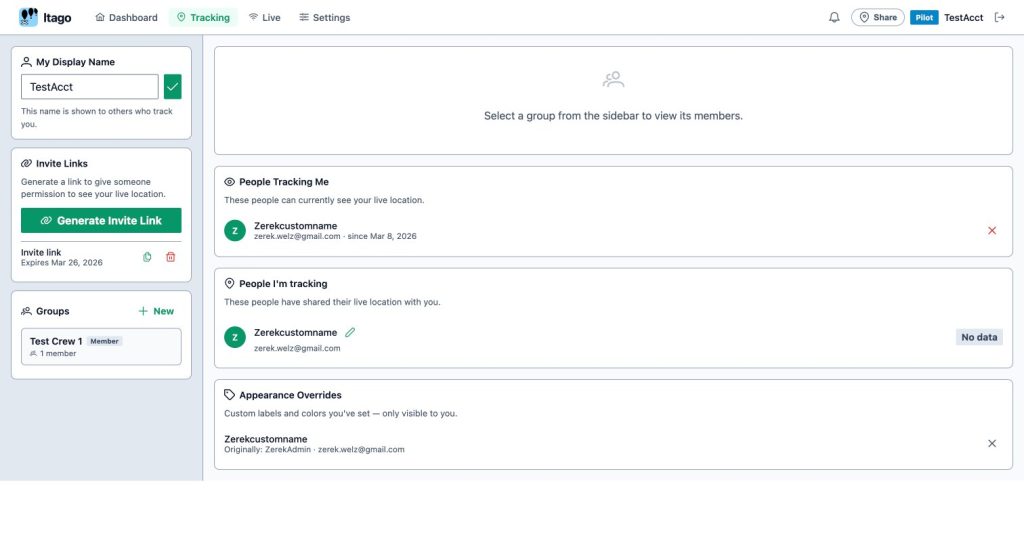The height and width of the screenshot is (543, 1024).
Task: Click into the display name field
Action: click(90, 87)
